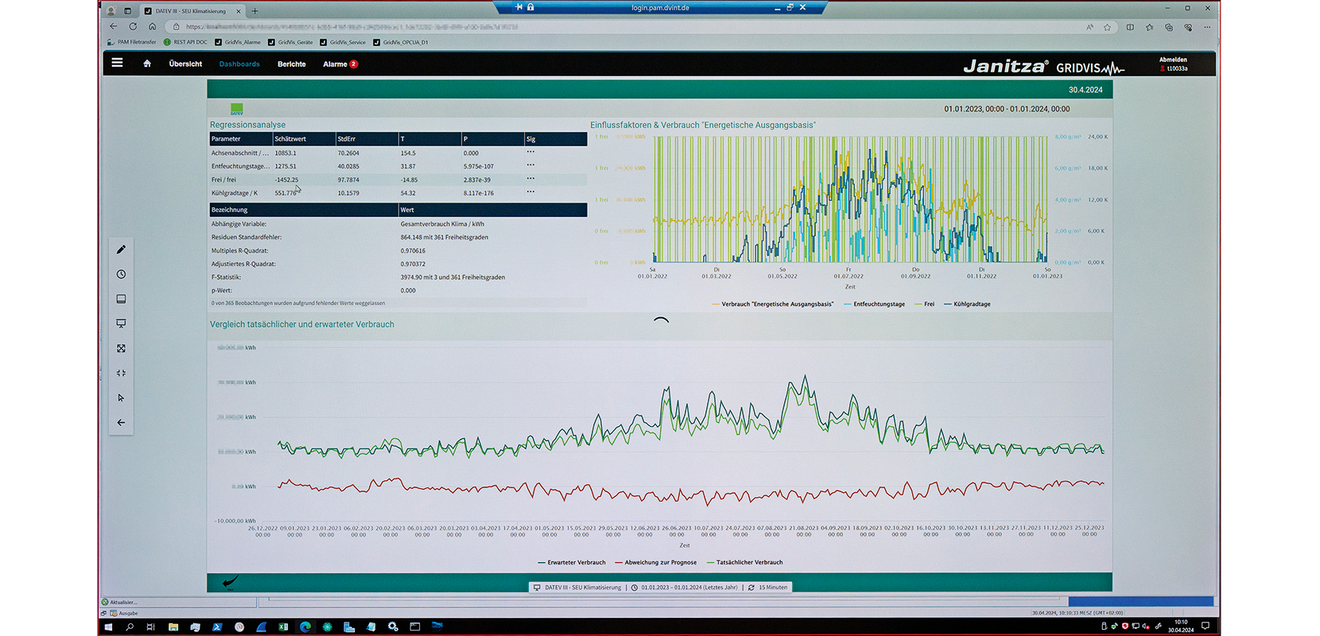
Task: Click the back arrow icon in sidebar
Action: 121,422
